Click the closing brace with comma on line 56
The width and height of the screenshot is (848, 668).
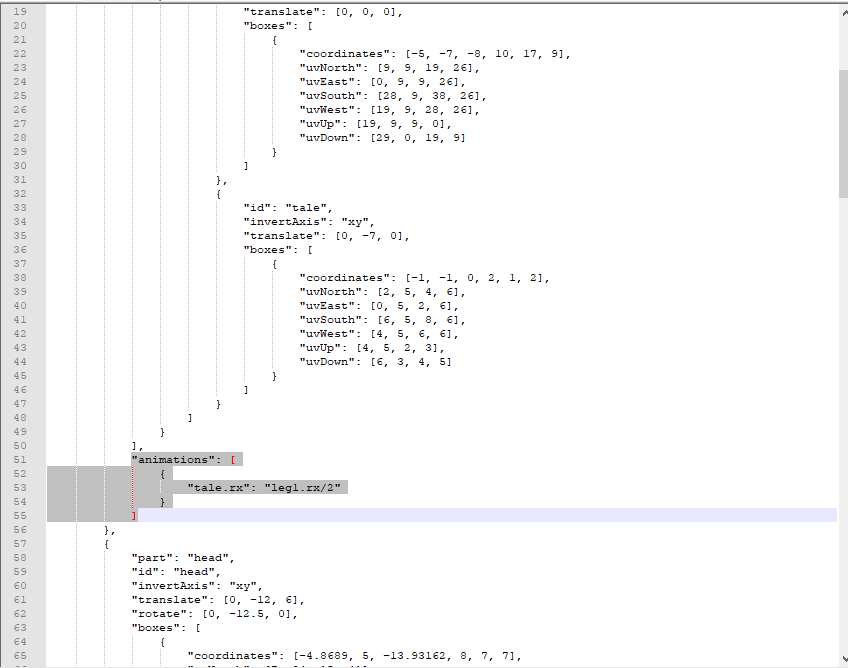[110, 530]
